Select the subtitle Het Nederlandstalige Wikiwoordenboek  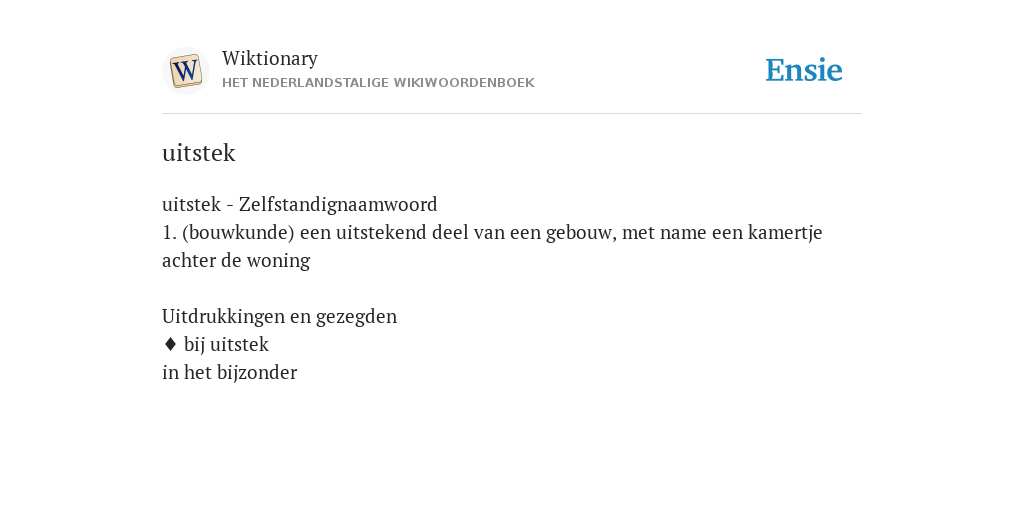pos(378,83)
